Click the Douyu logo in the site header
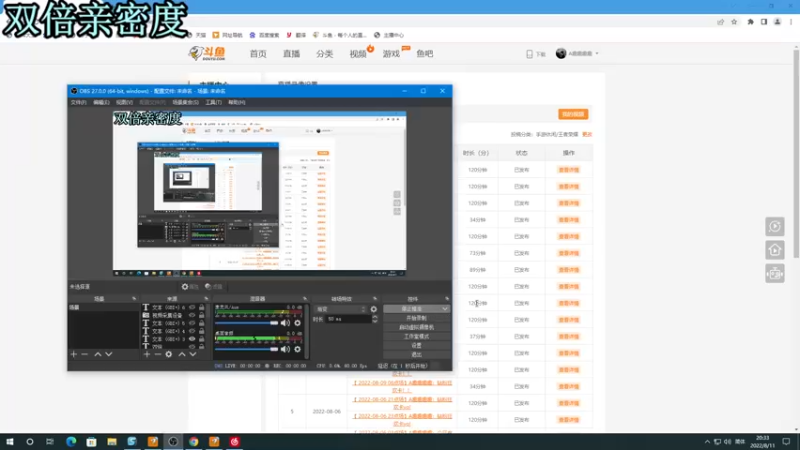Viewport: 800px width, 450px height. [207, 53]
